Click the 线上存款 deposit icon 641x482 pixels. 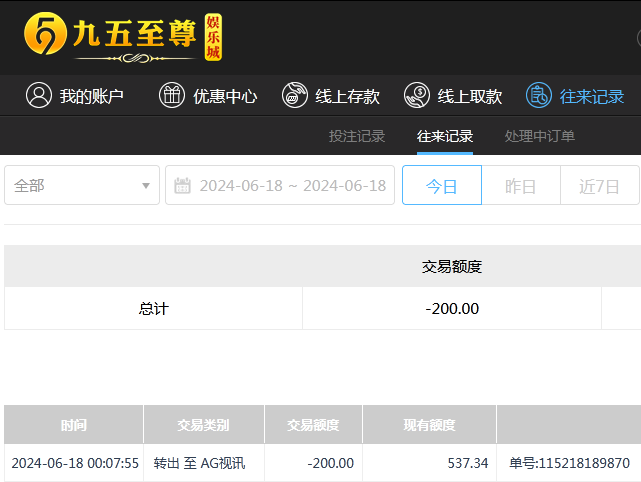[x=295, y=95]
